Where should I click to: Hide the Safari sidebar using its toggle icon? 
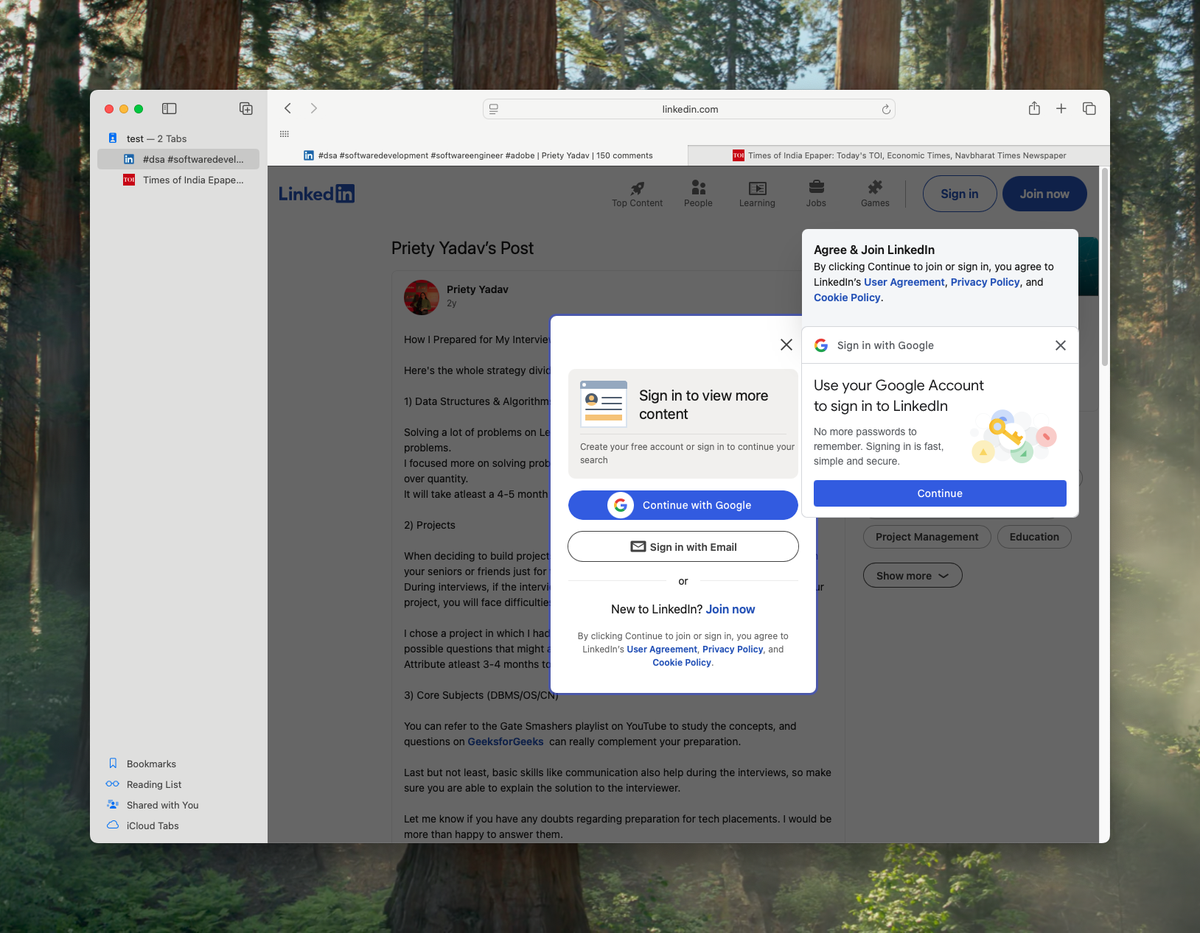169,108
